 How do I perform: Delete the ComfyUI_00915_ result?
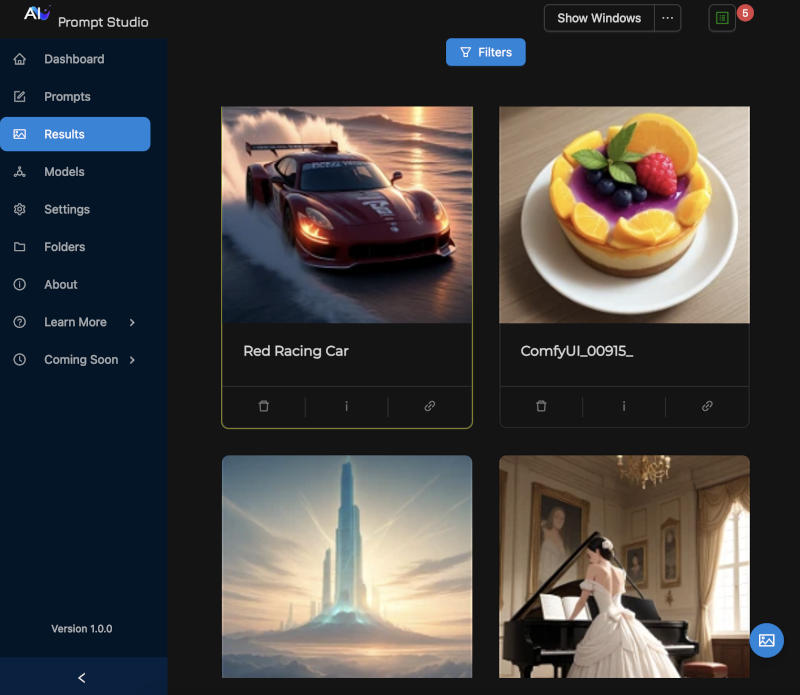tap(541, 406)
